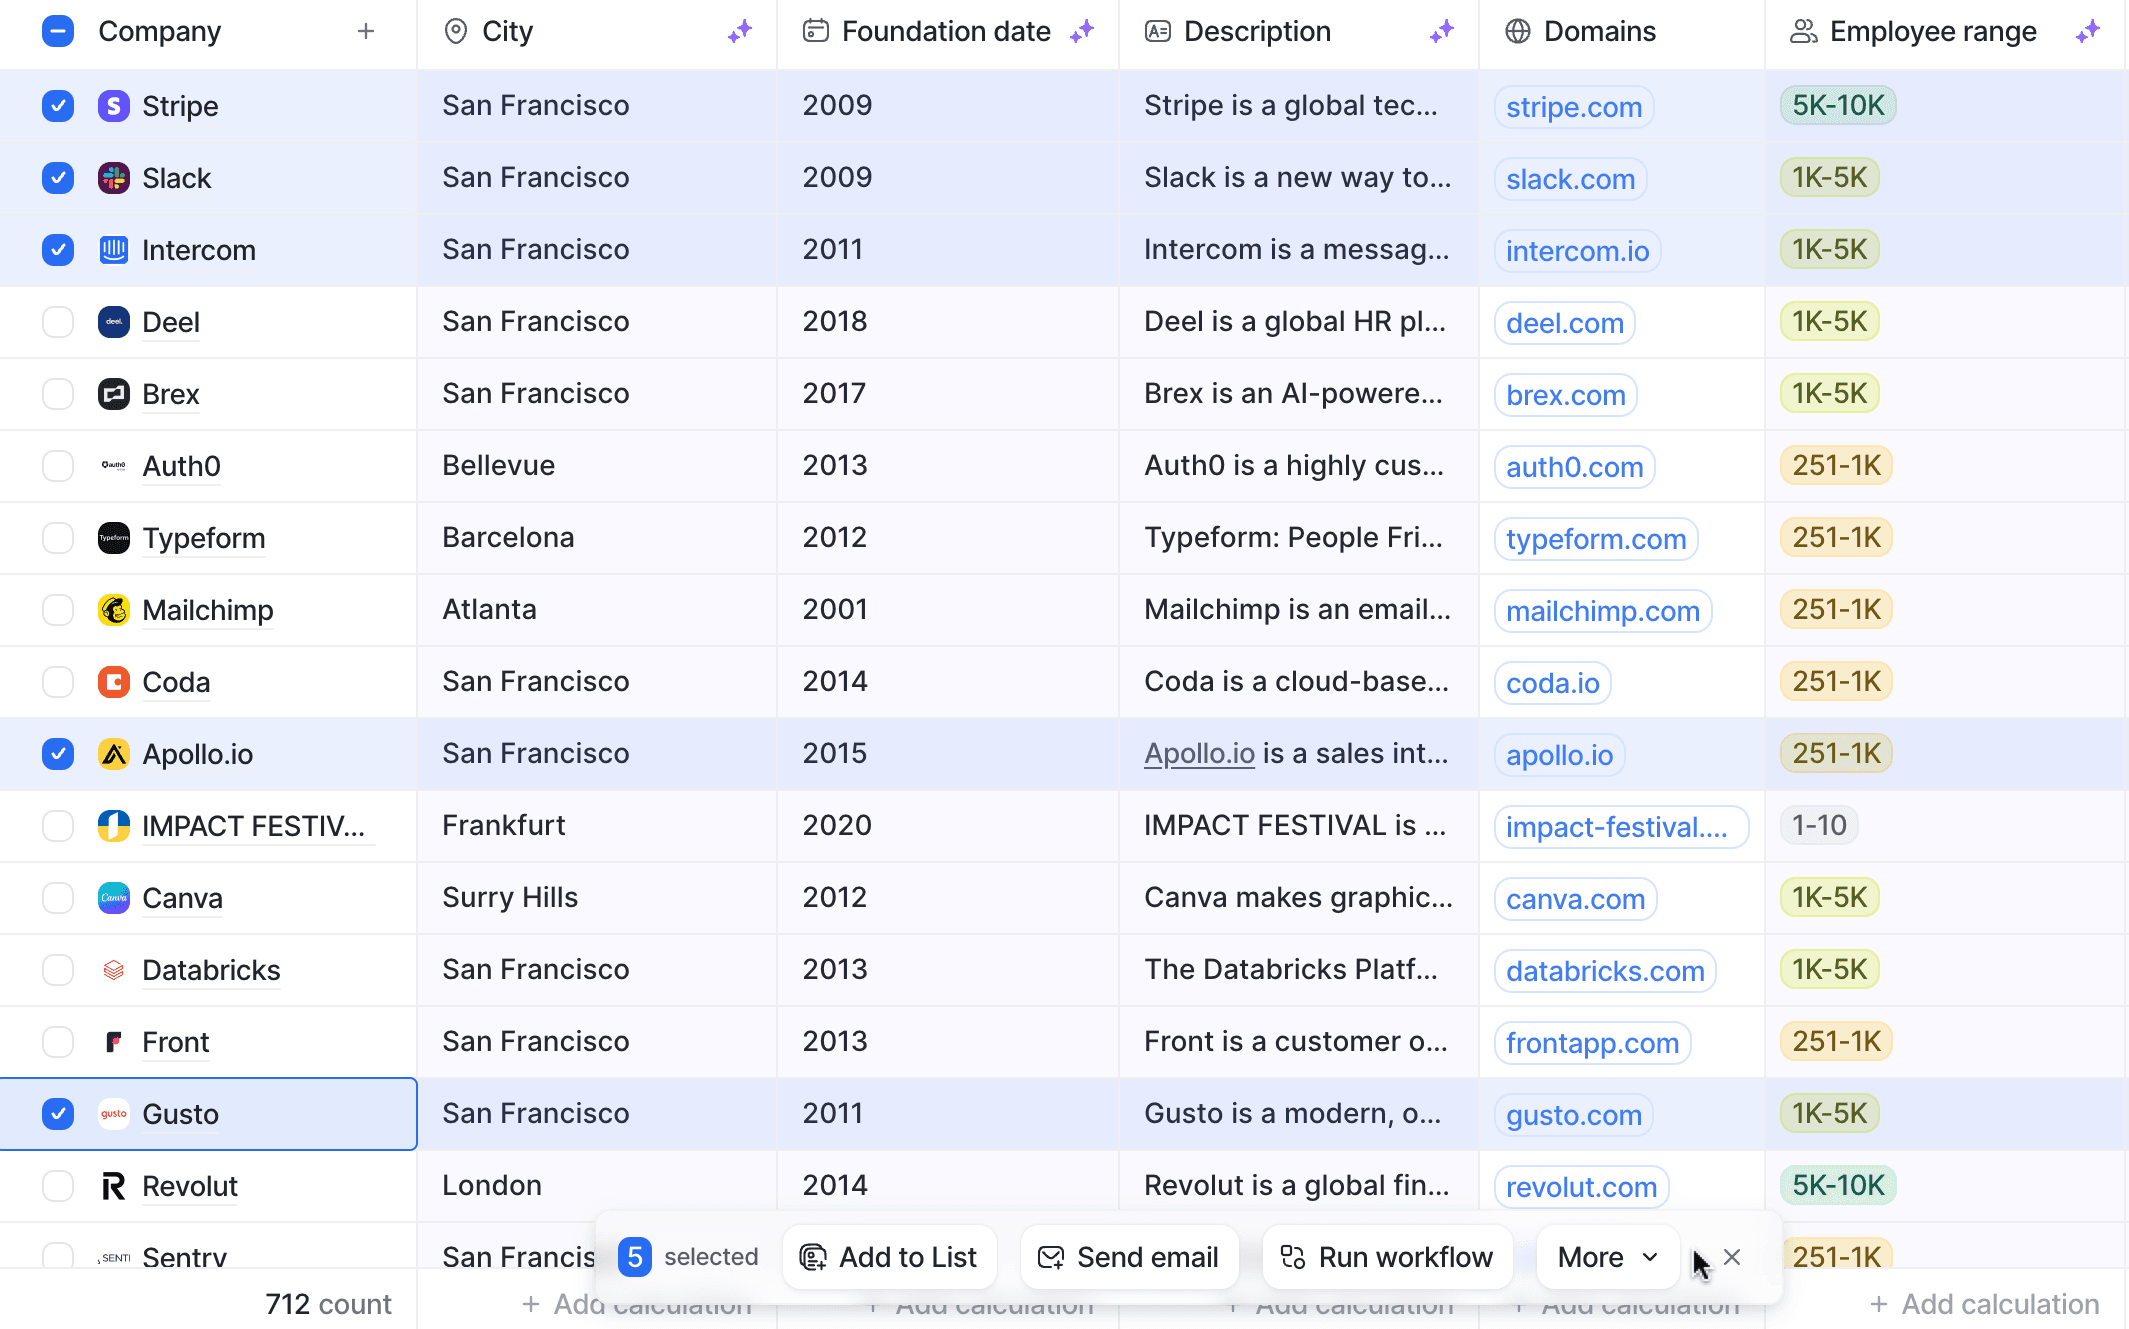Click the Canva logo icon

(114, 898)
